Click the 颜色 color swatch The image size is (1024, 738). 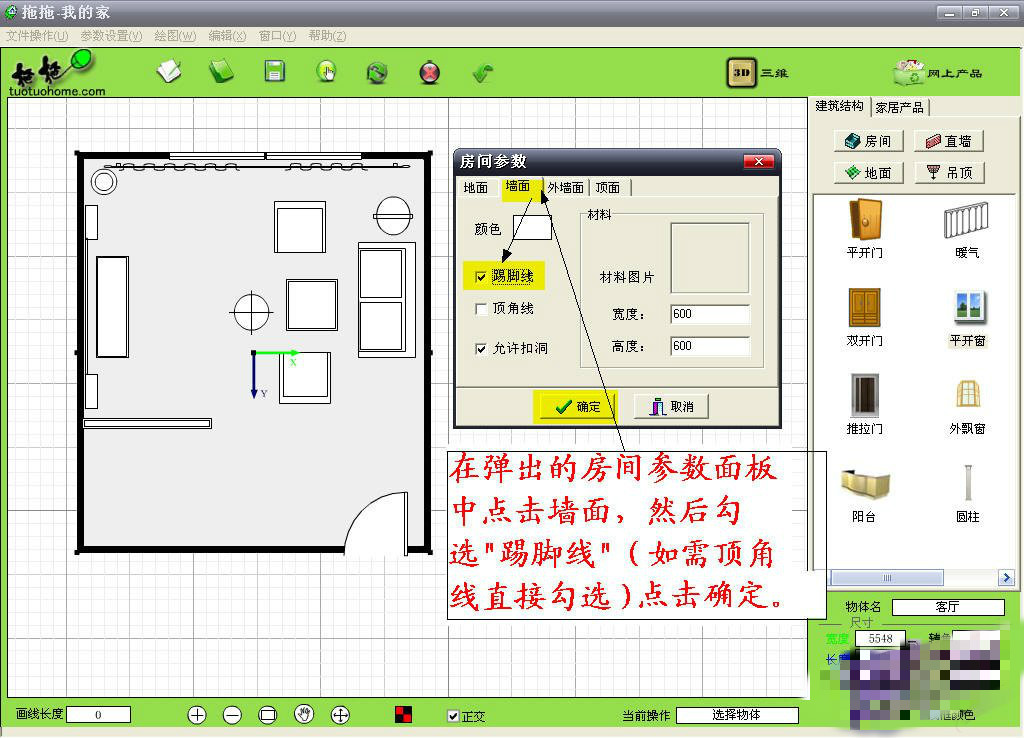(532, 228)
